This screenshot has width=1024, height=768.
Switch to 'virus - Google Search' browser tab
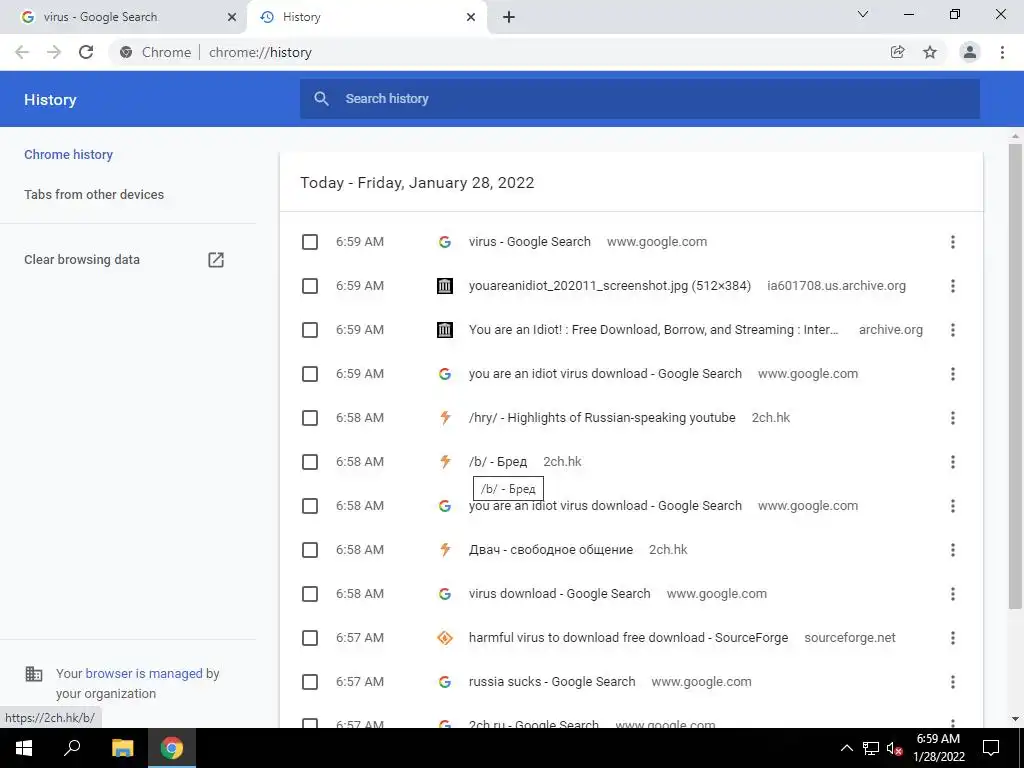pyautogui.click(x=124, y=18)
